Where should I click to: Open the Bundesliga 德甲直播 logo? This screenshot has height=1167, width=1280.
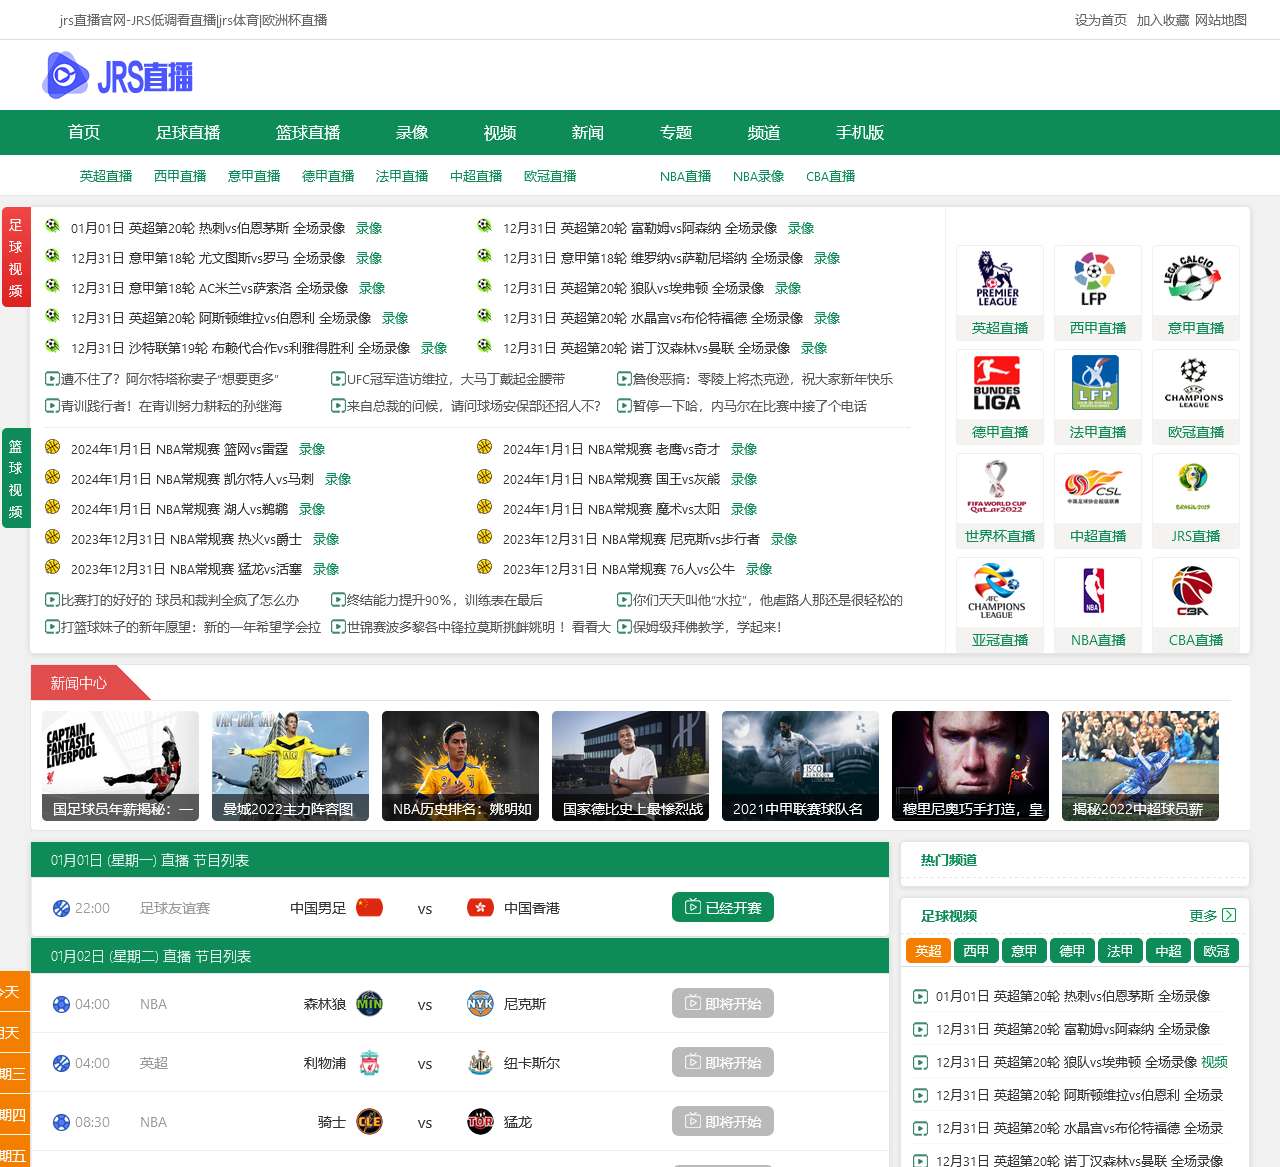coord(999,384)
